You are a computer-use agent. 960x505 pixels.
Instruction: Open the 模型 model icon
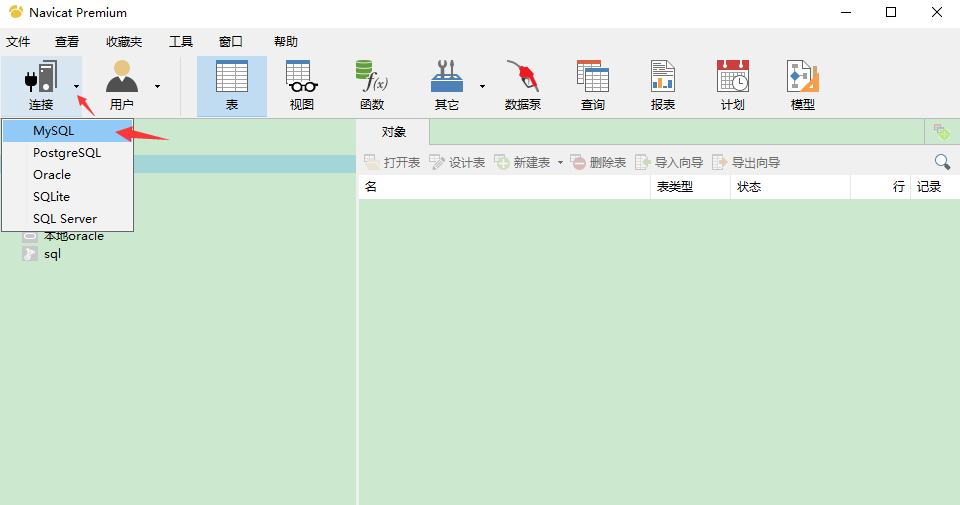click(803, 77)
